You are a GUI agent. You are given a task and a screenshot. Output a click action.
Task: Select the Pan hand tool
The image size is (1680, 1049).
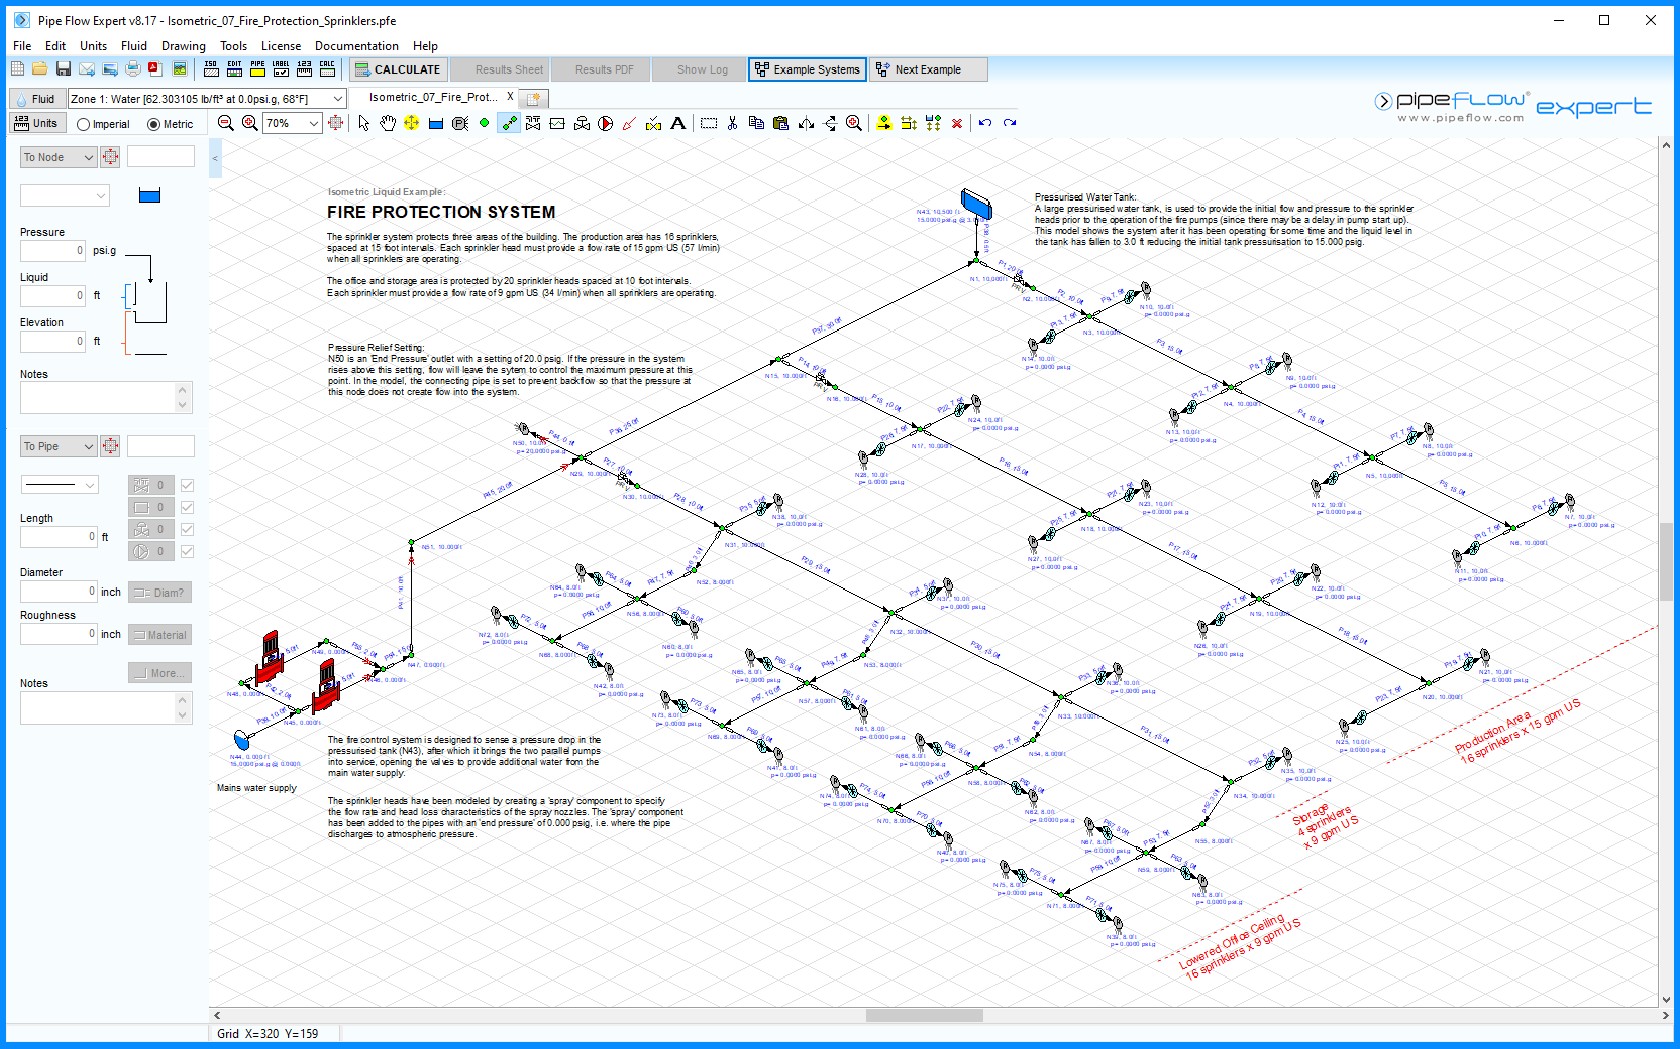(x=388, y=123)
